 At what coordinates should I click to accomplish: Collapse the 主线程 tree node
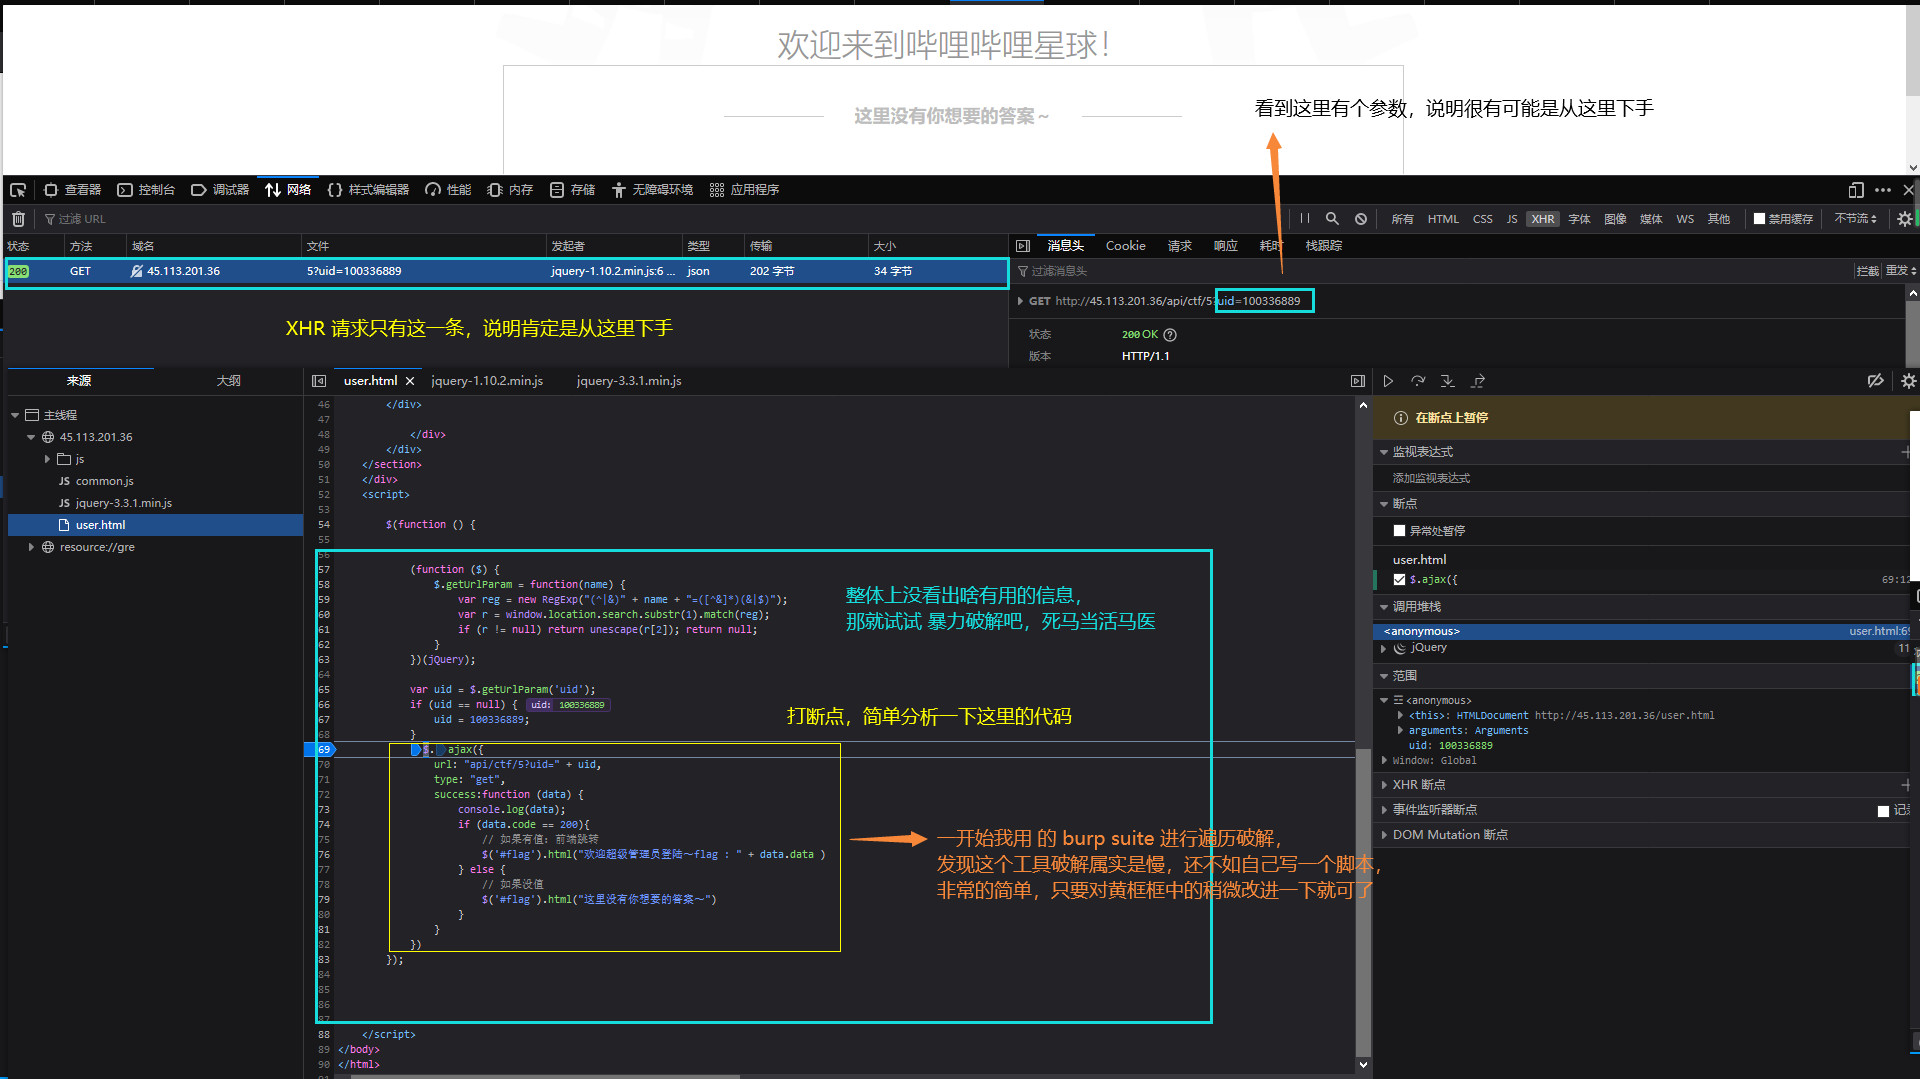pyautogui.click(x=15, y=415)
